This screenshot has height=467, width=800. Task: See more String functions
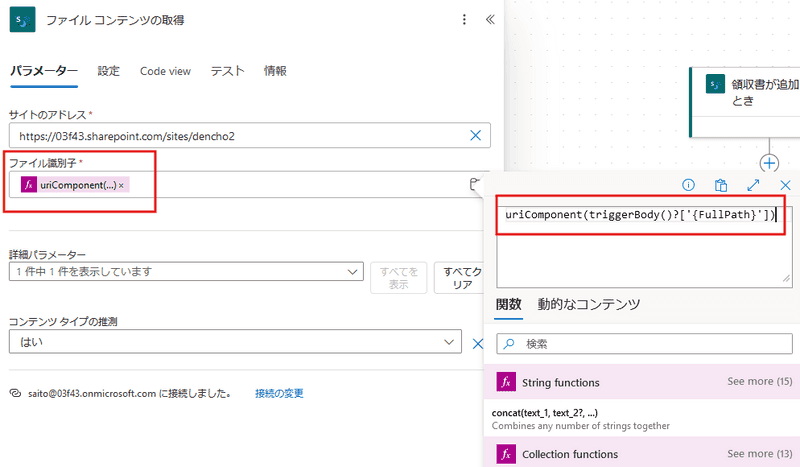pos(759,382)
